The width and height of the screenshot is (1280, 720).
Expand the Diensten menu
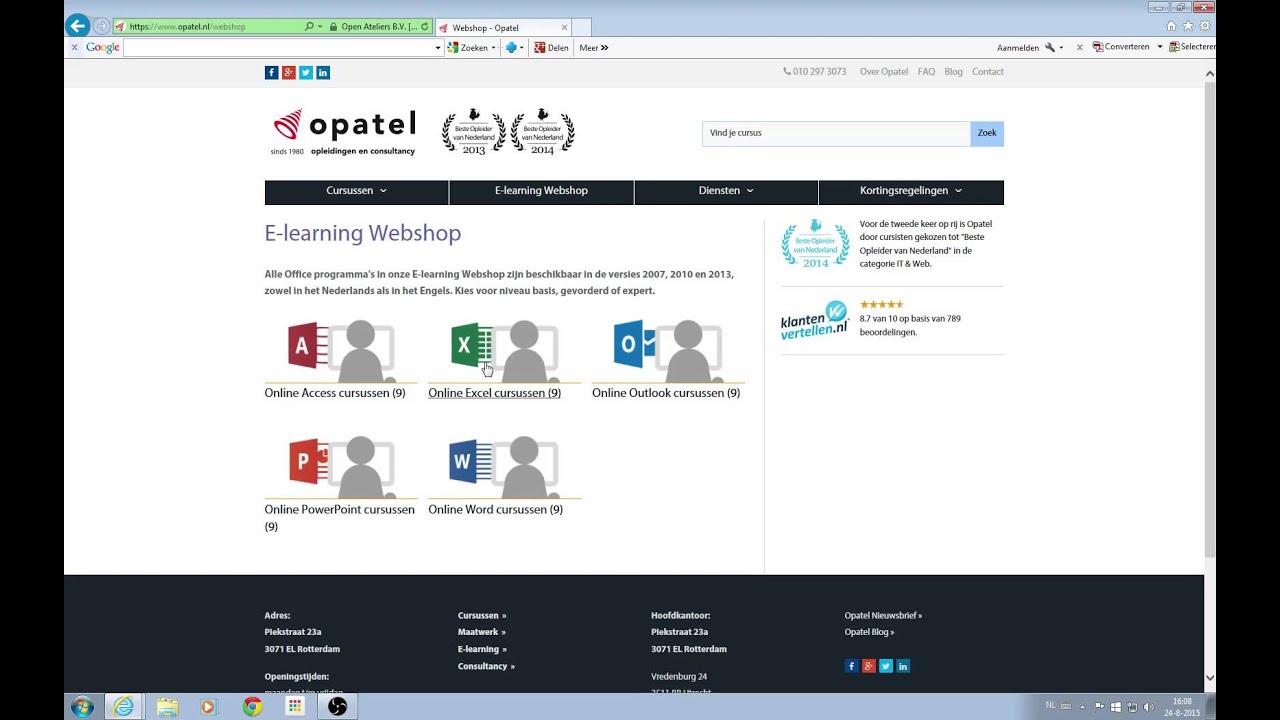(x=726, y=191)
